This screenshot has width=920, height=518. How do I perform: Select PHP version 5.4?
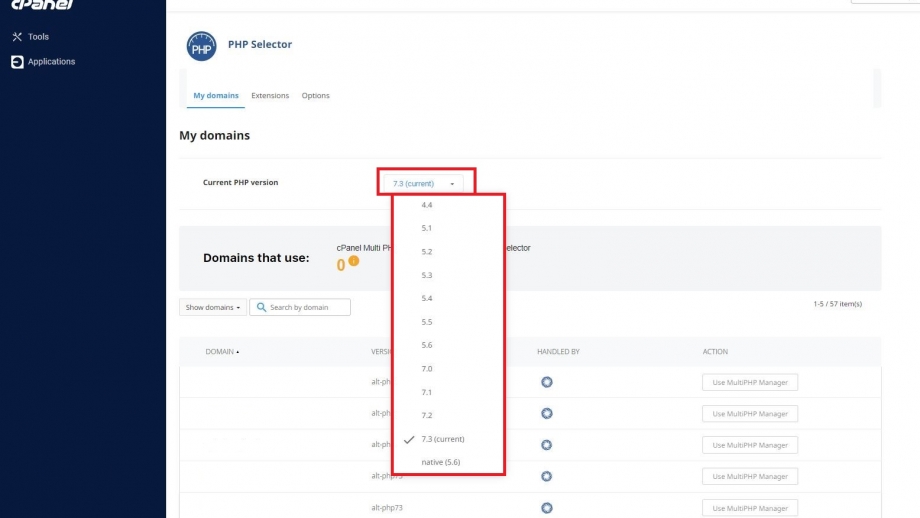click(427, 299)
